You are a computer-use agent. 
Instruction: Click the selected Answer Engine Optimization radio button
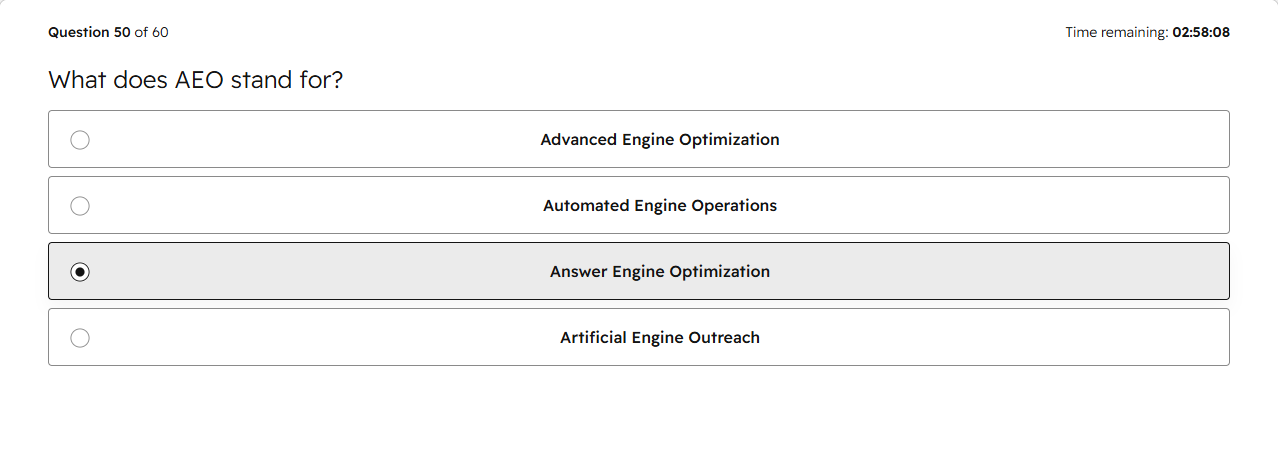pyautogui.click(x=80, y=272)
